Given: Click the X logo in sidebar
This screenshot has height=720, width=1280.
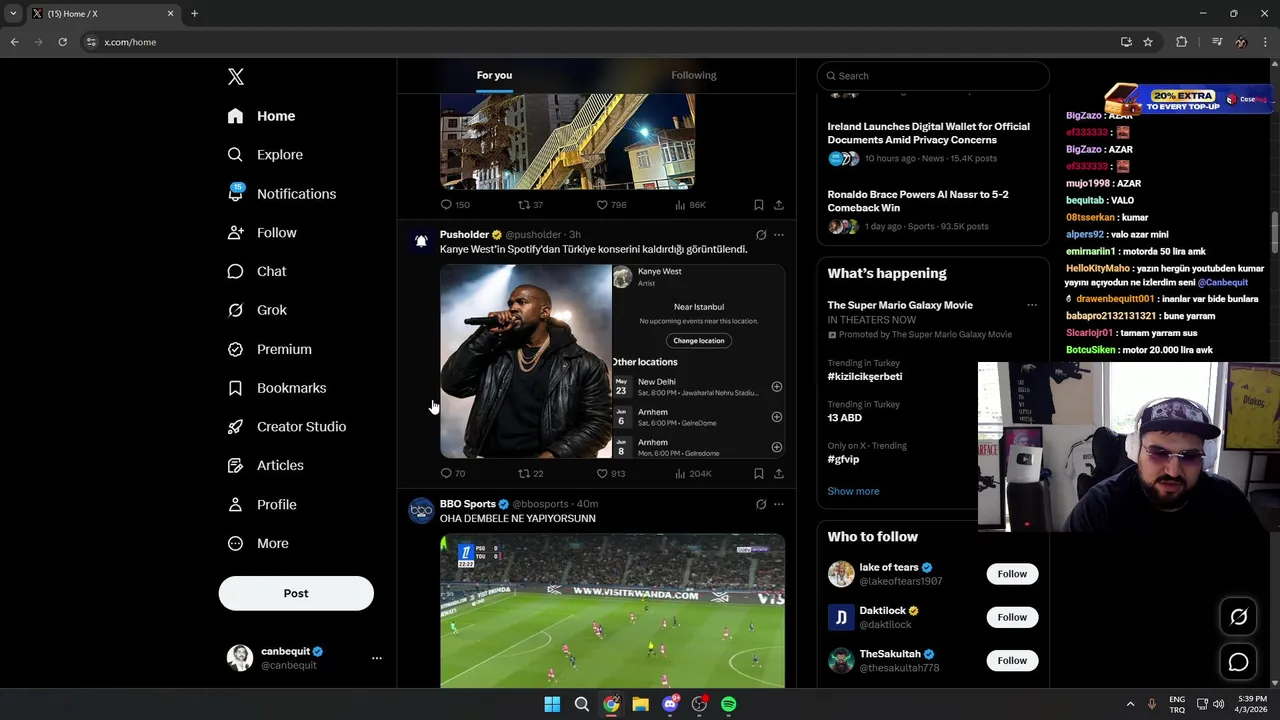Looking at the screenshot, I should 235,77.
